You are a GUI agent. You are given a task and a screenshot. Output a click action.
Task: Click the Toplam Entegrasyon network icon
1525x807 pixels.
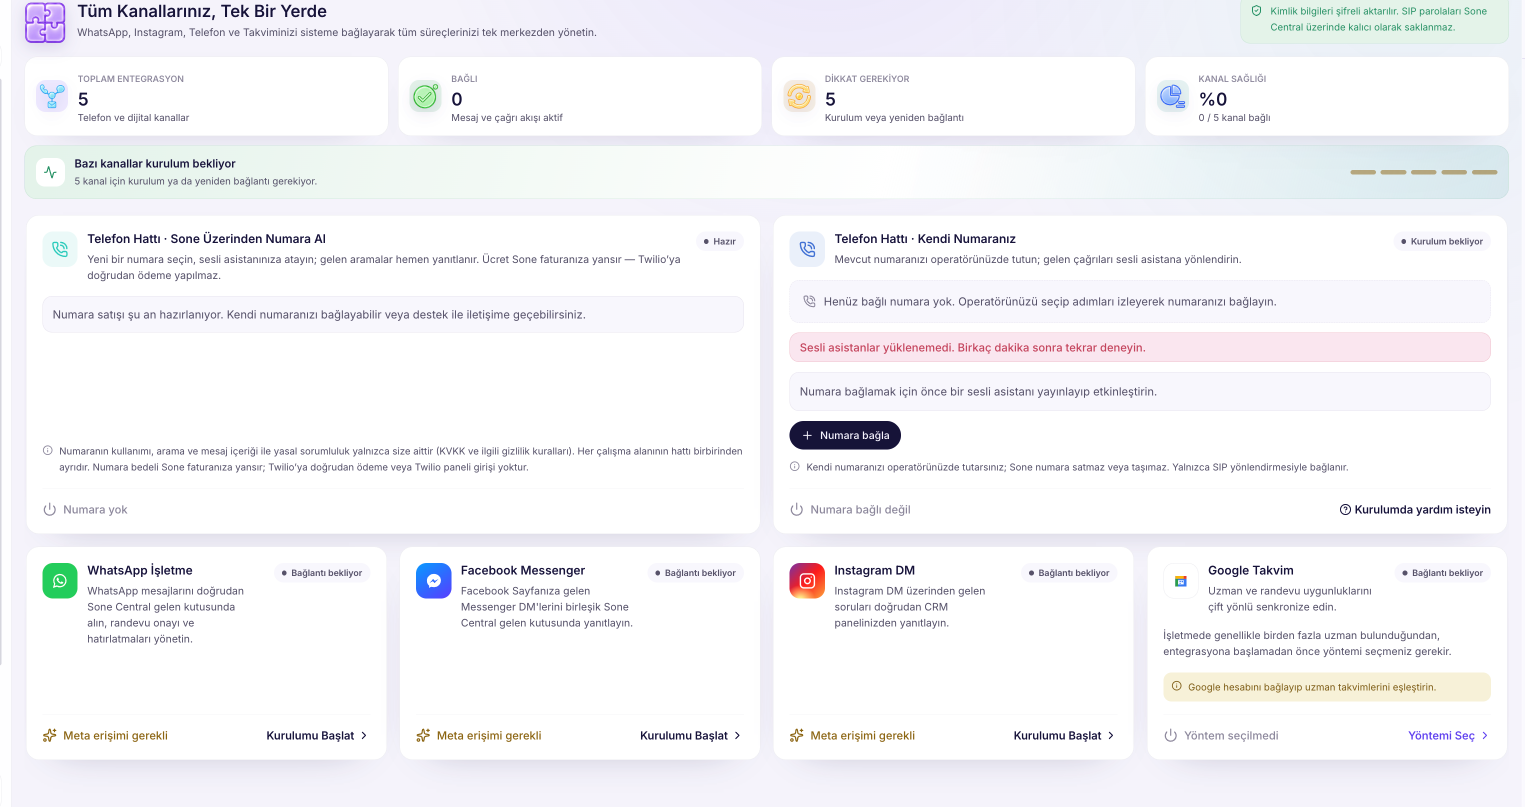point(52,96)
